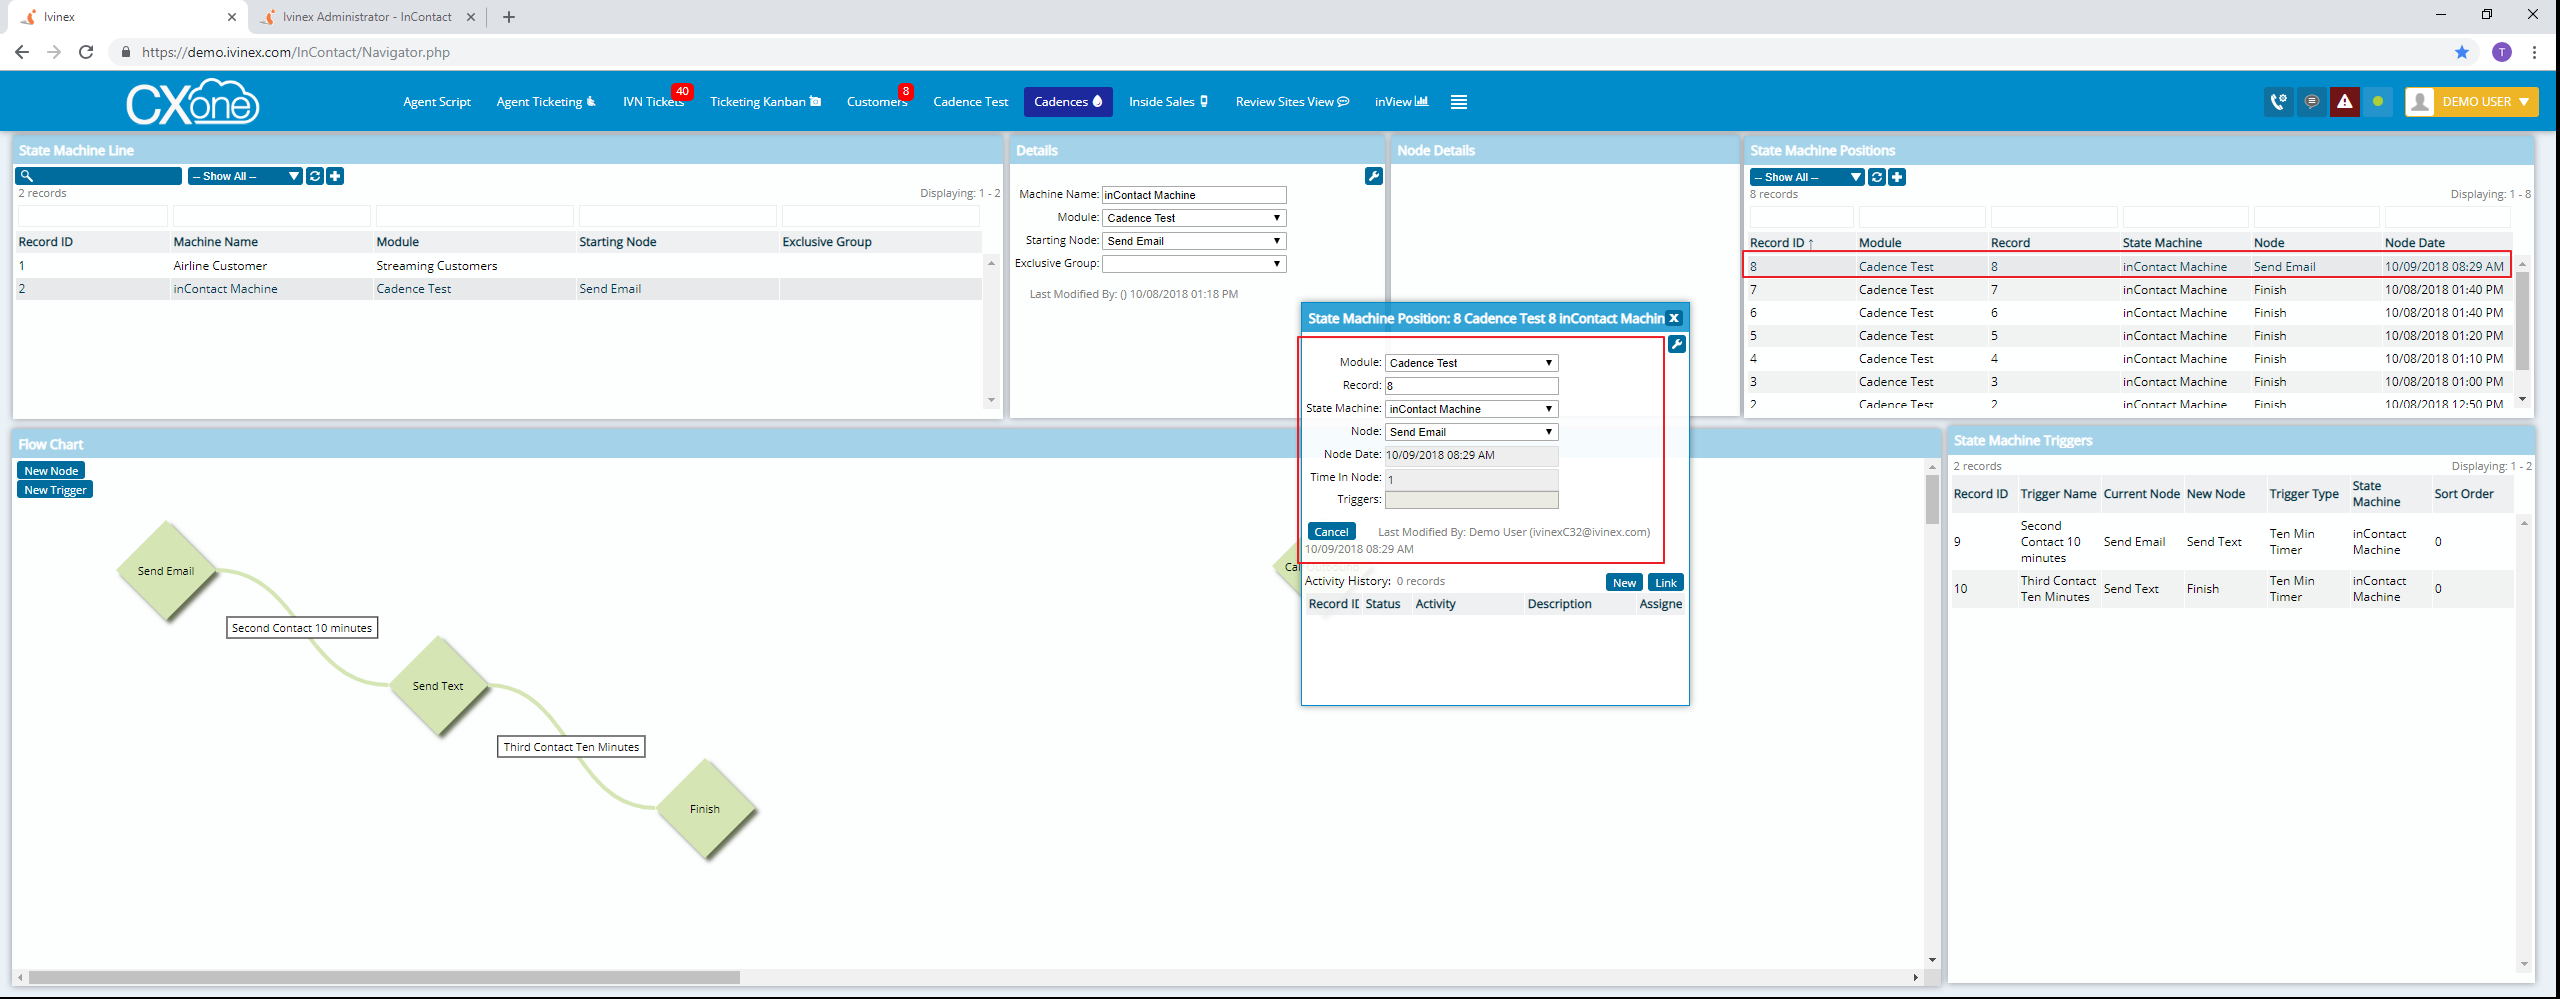Open the inView menu item
Screen dimensions: 2560x999
pyautogui.click(x=1401, y=102)
